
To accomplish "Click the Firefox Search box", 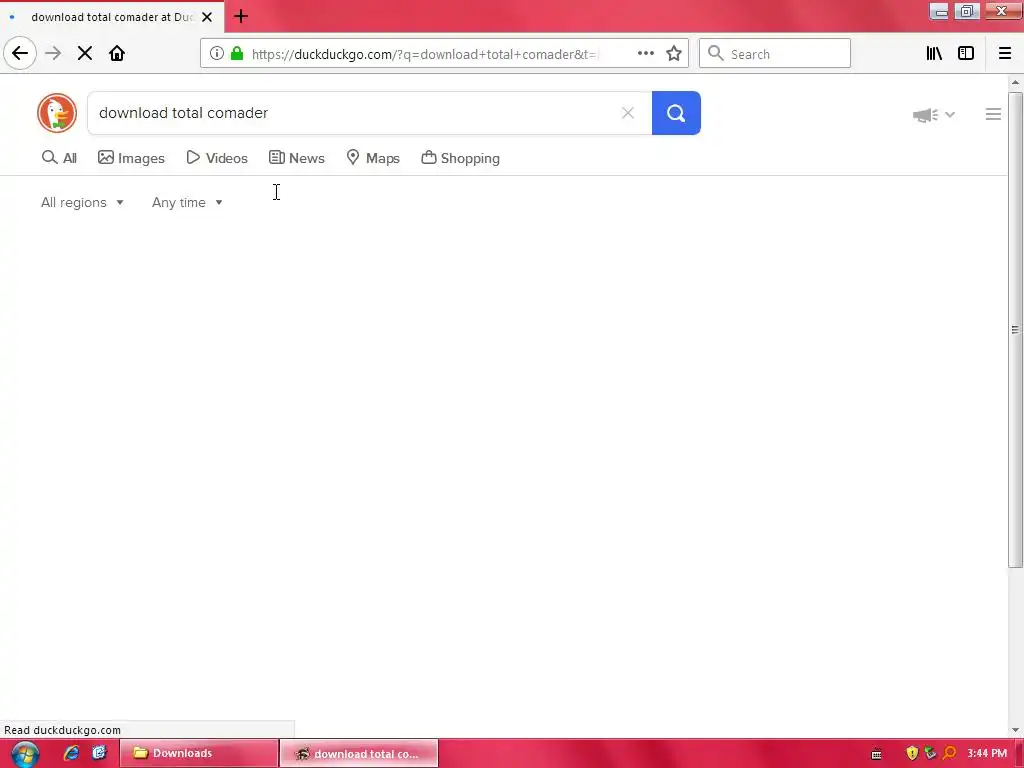I will tap(775, 54).
